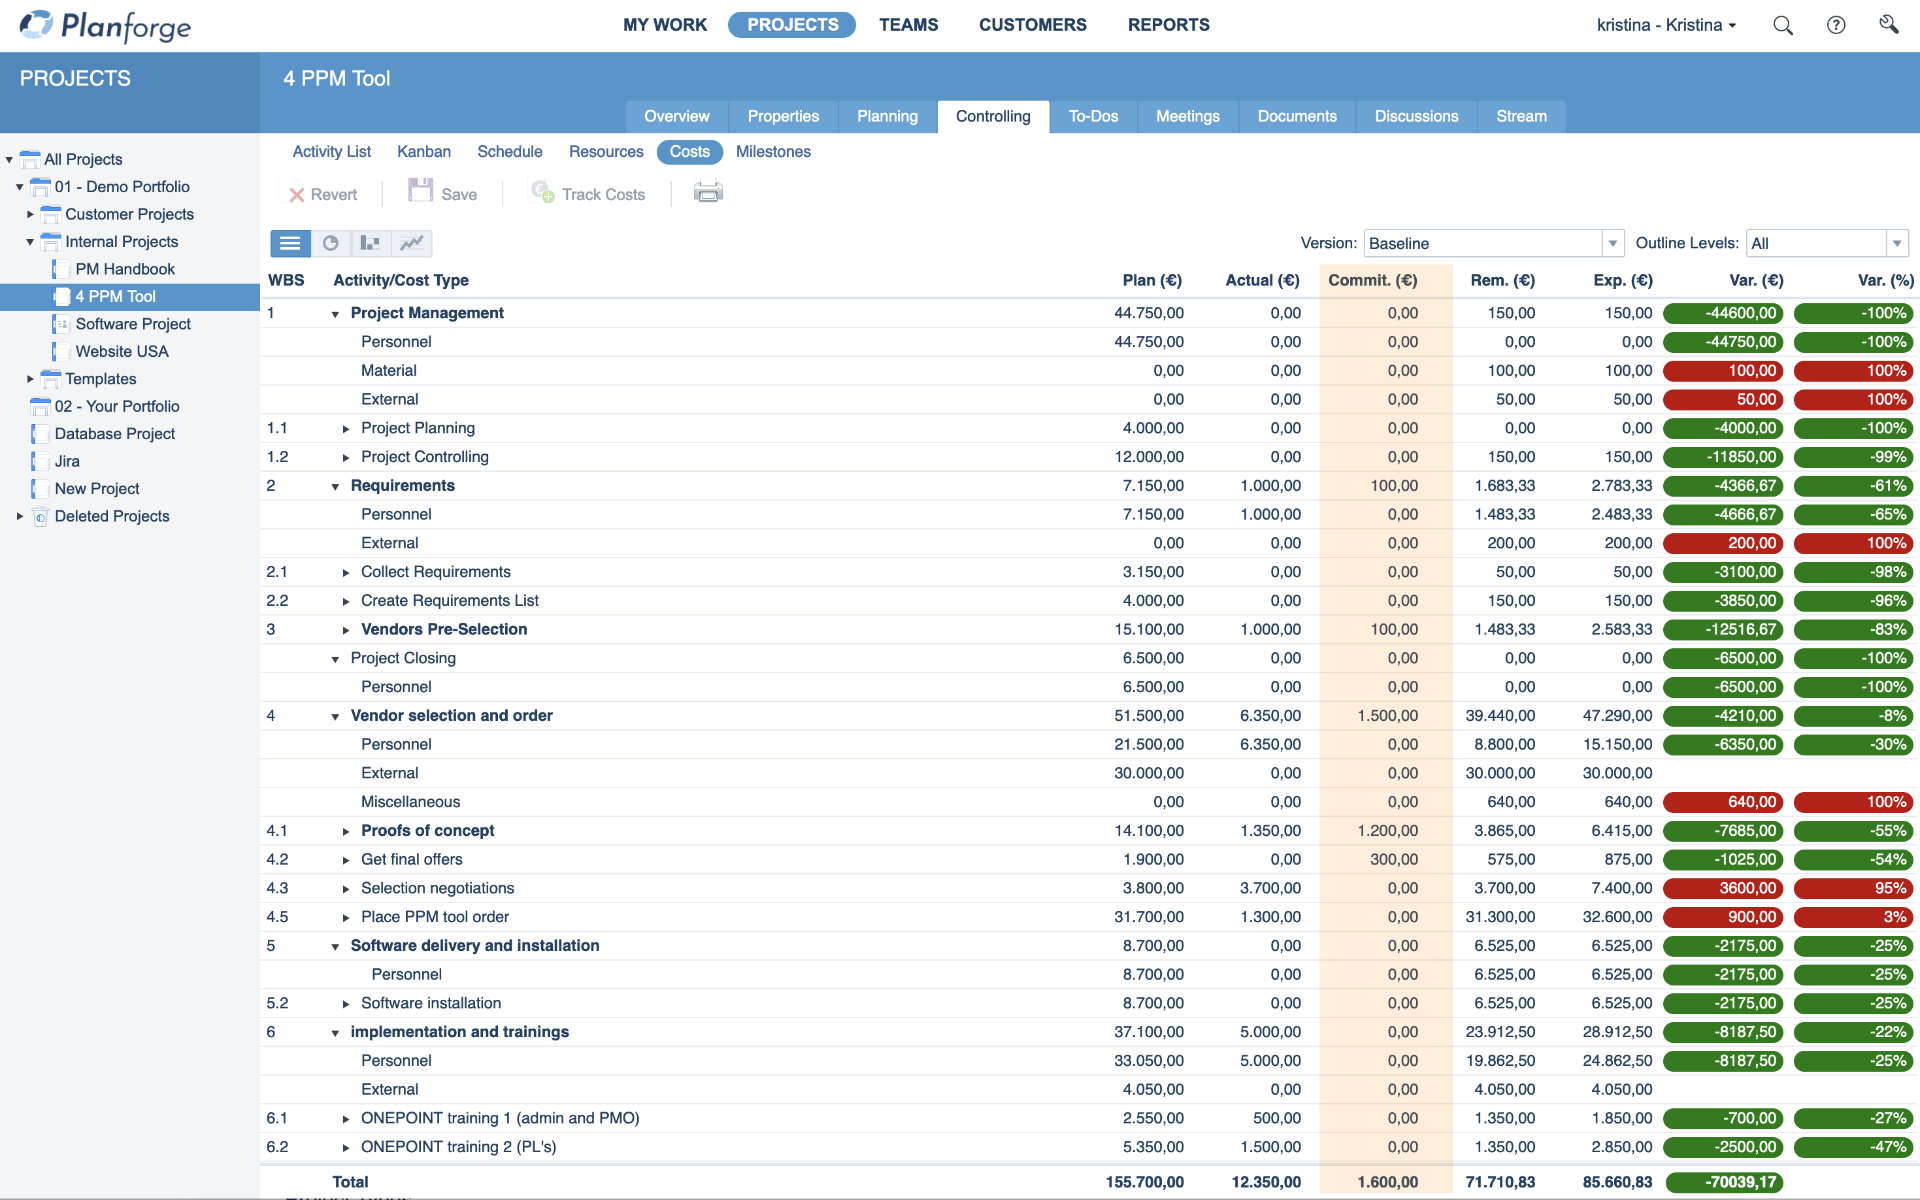
Task: Click the Place PPM tool order row
Action: coord(1089,917)
